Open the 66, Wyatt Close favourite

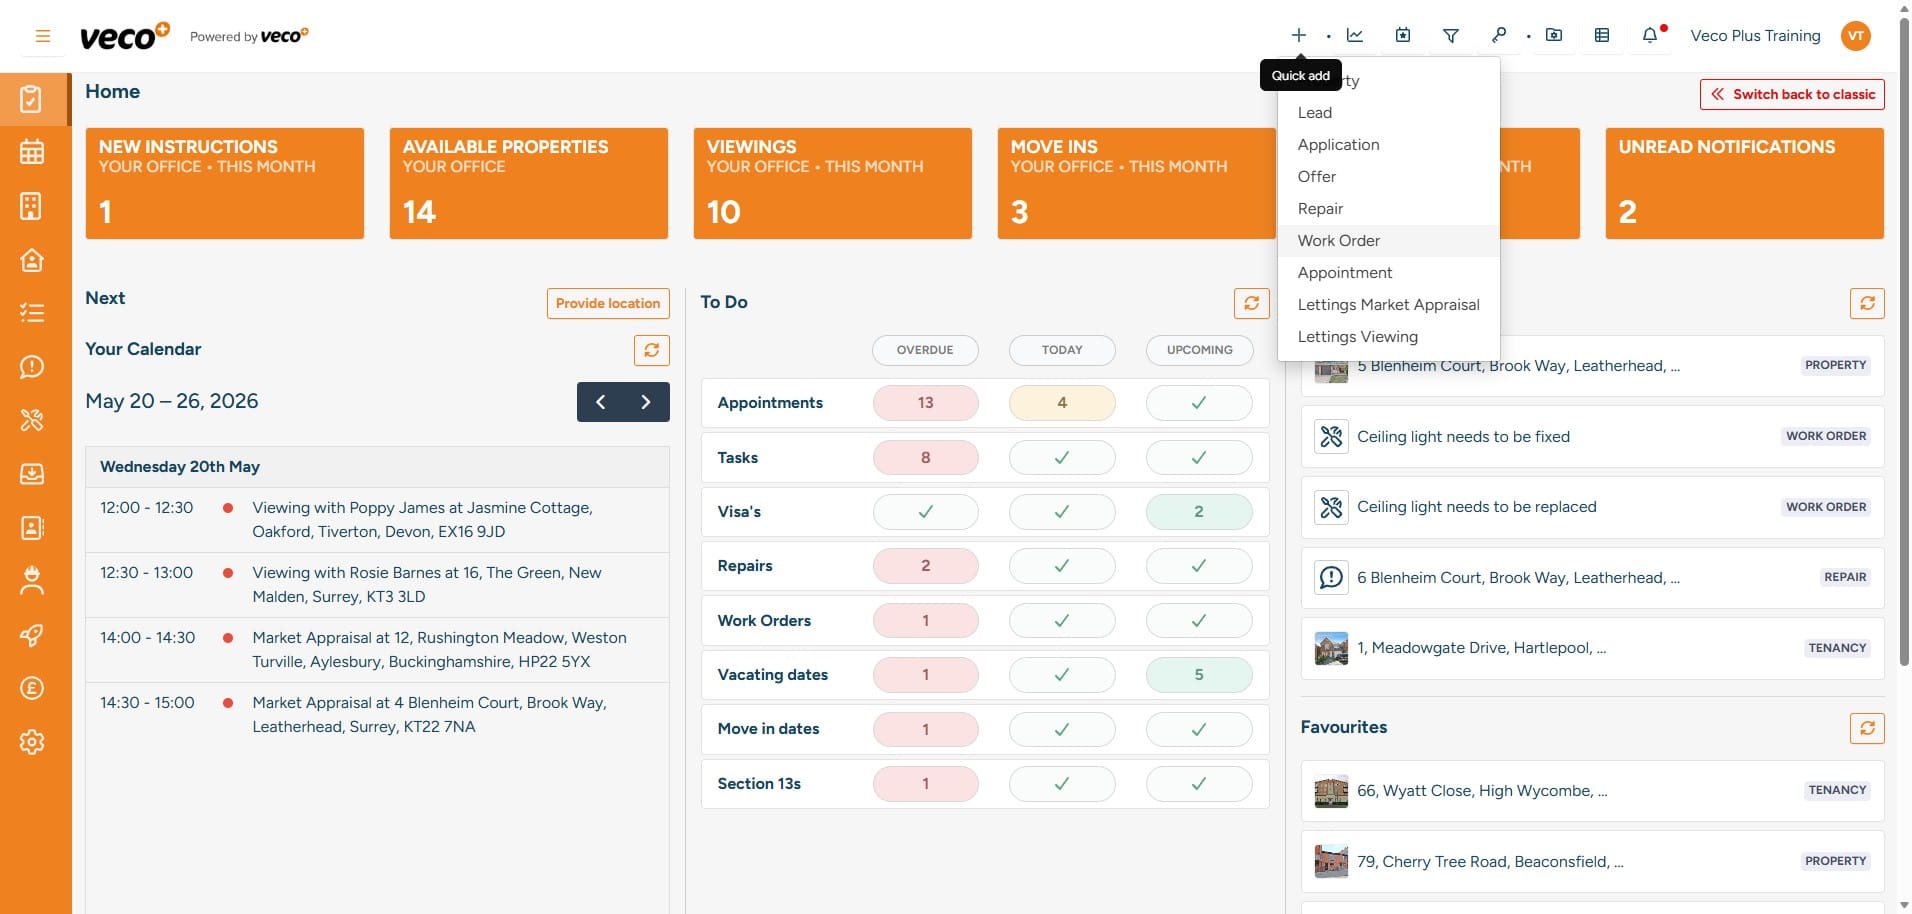[1592, 791]
